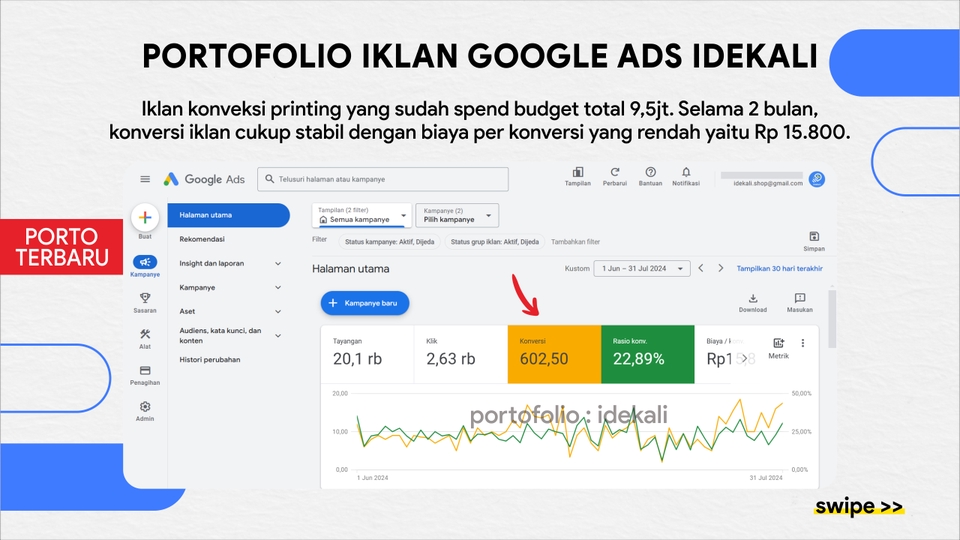Open the Pilih kampanye dropdown
Image resolution: width=960 pixels, height=540 pixels.
pyautogui.click(x=457, y=216)
